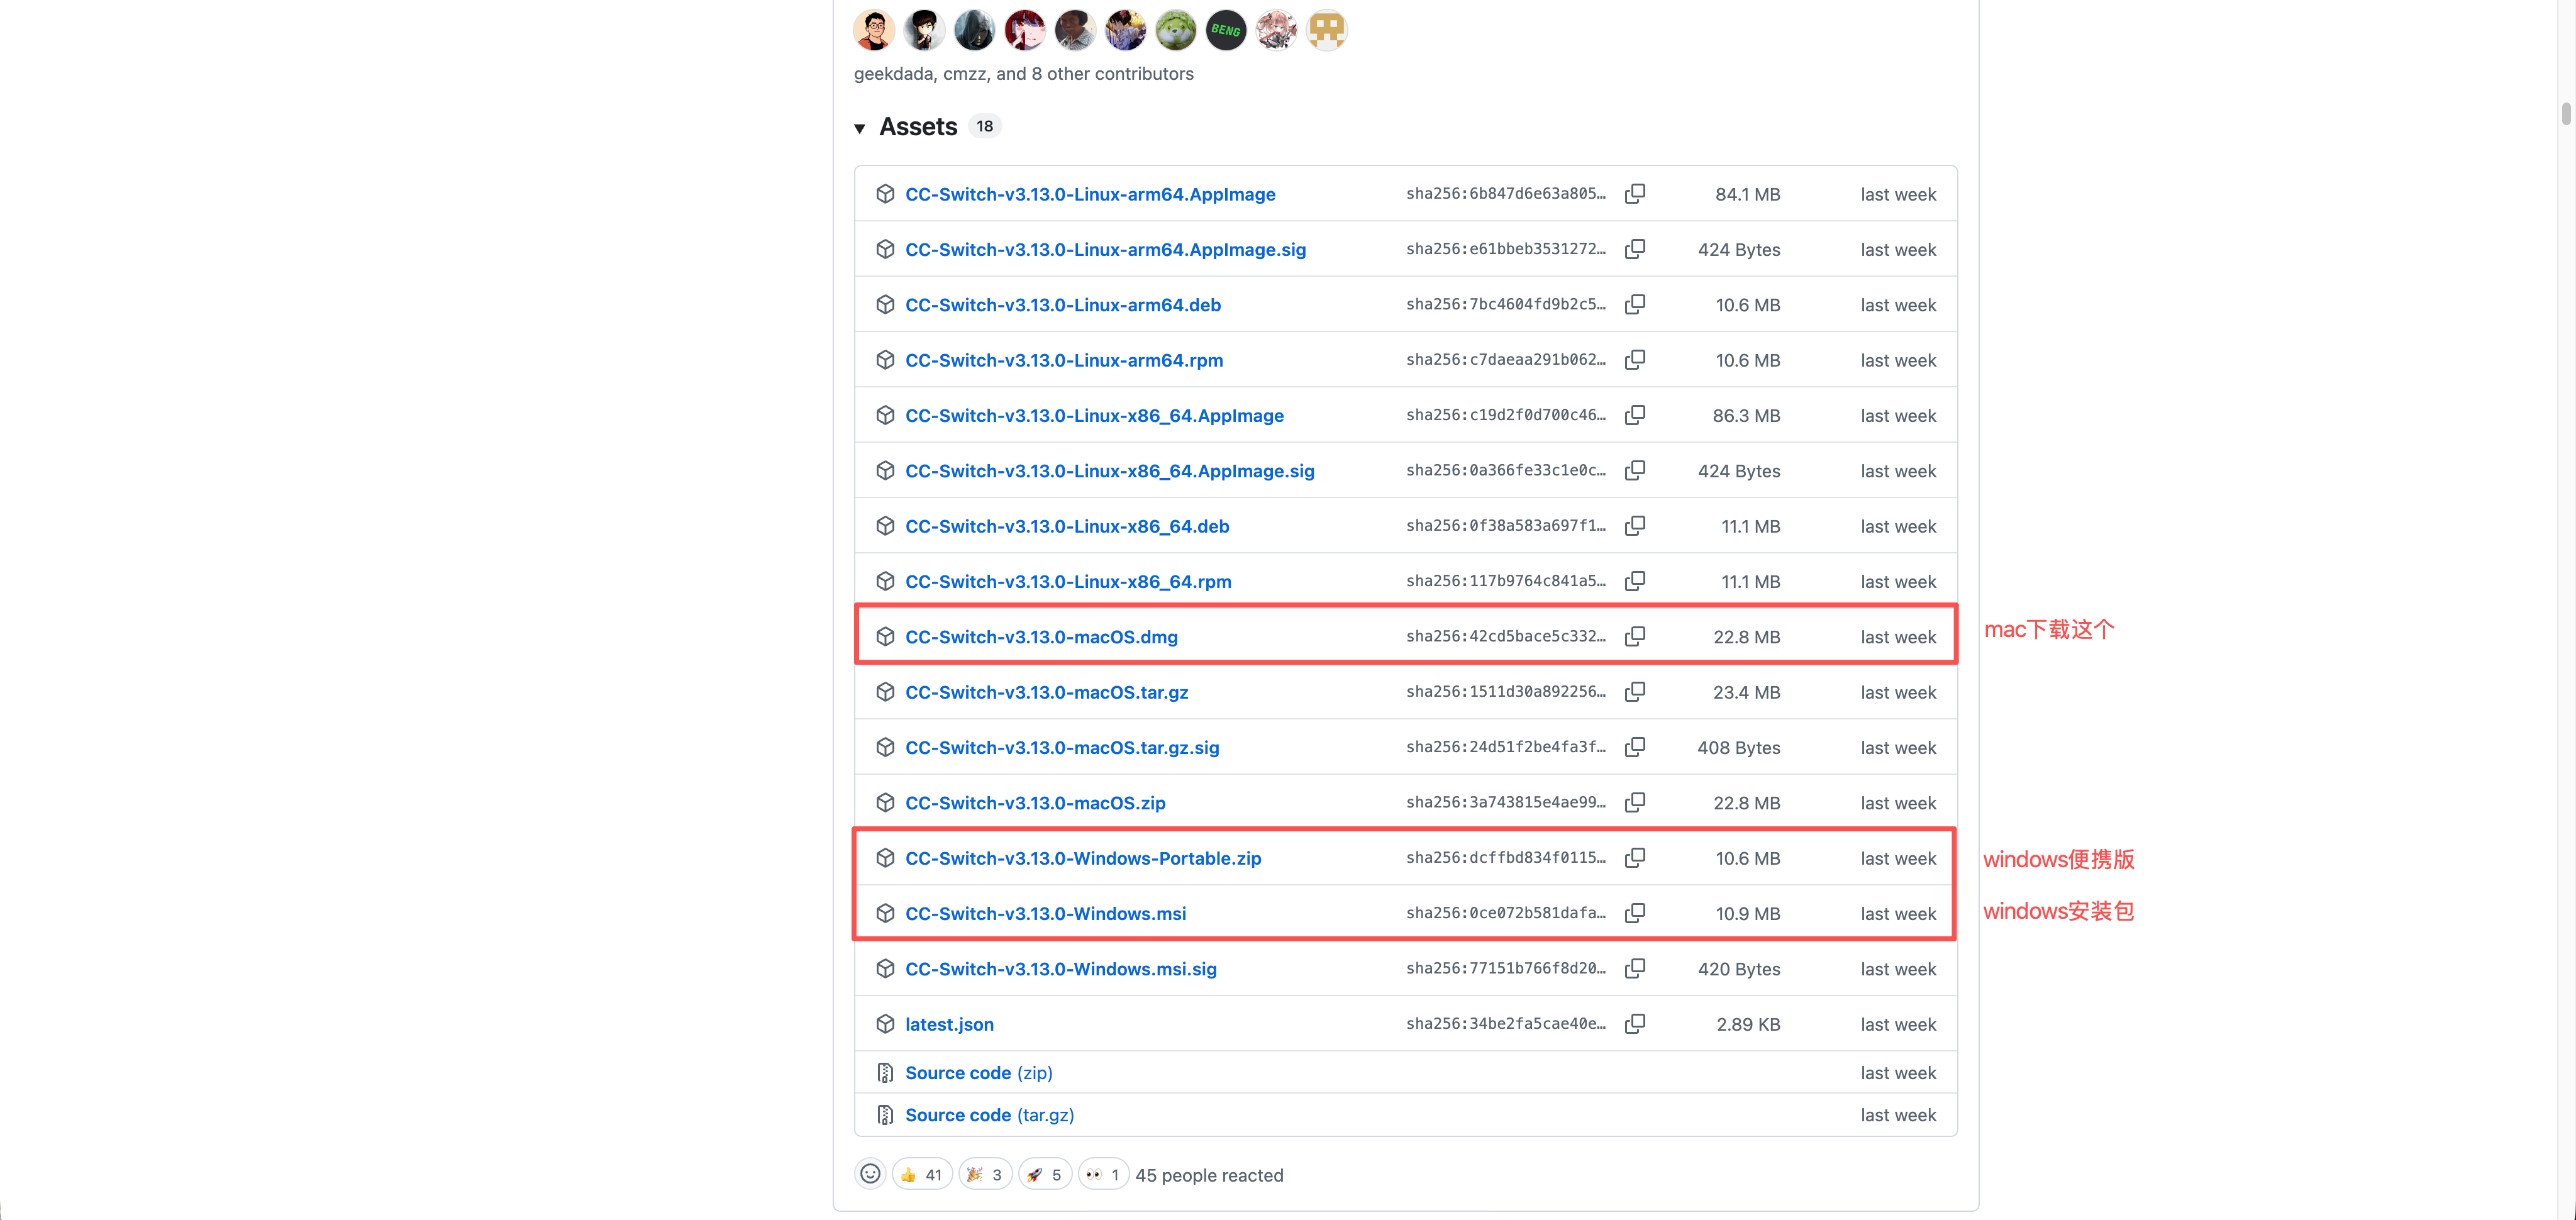Download Source code (zip)

tap(978, 1073)
